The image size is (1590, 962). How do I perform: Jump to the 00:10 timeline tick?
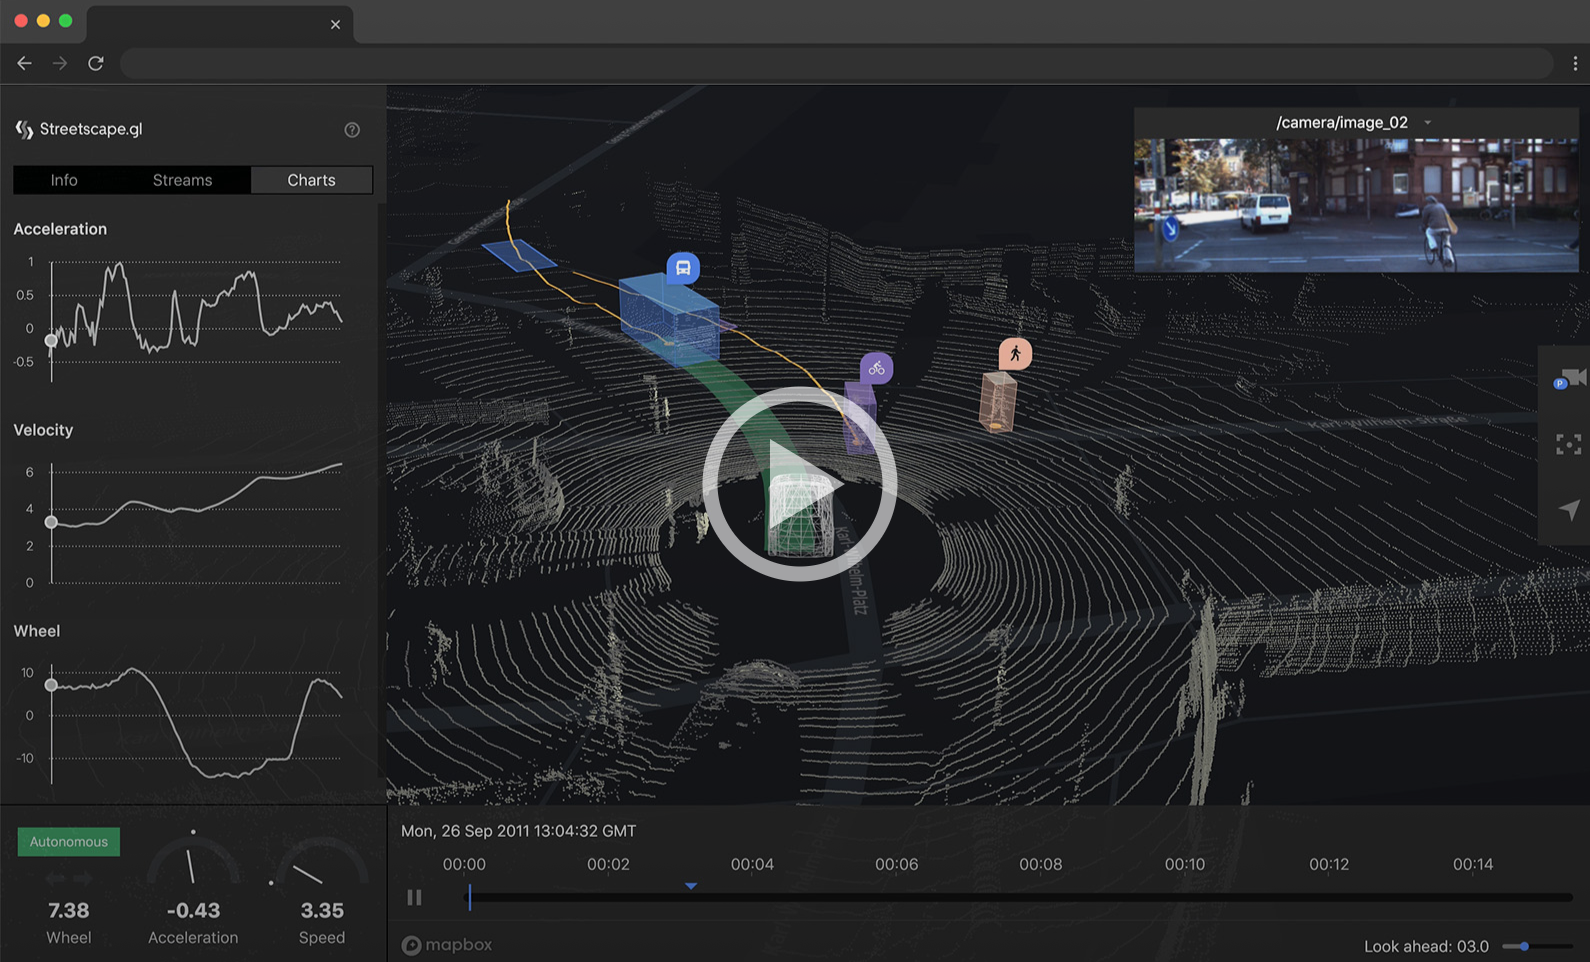[x=1184, y=864]
